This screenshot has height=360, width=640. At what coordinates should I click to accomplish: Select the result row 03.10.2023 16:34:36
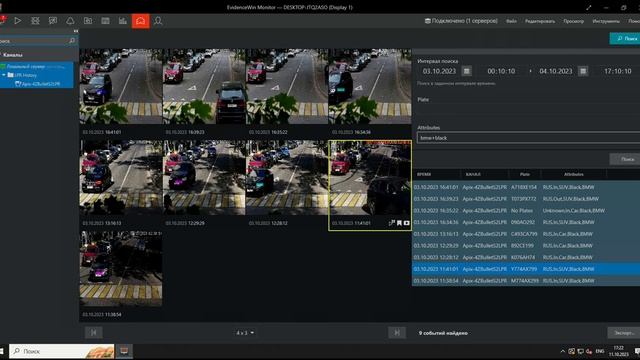pos(526,222)
